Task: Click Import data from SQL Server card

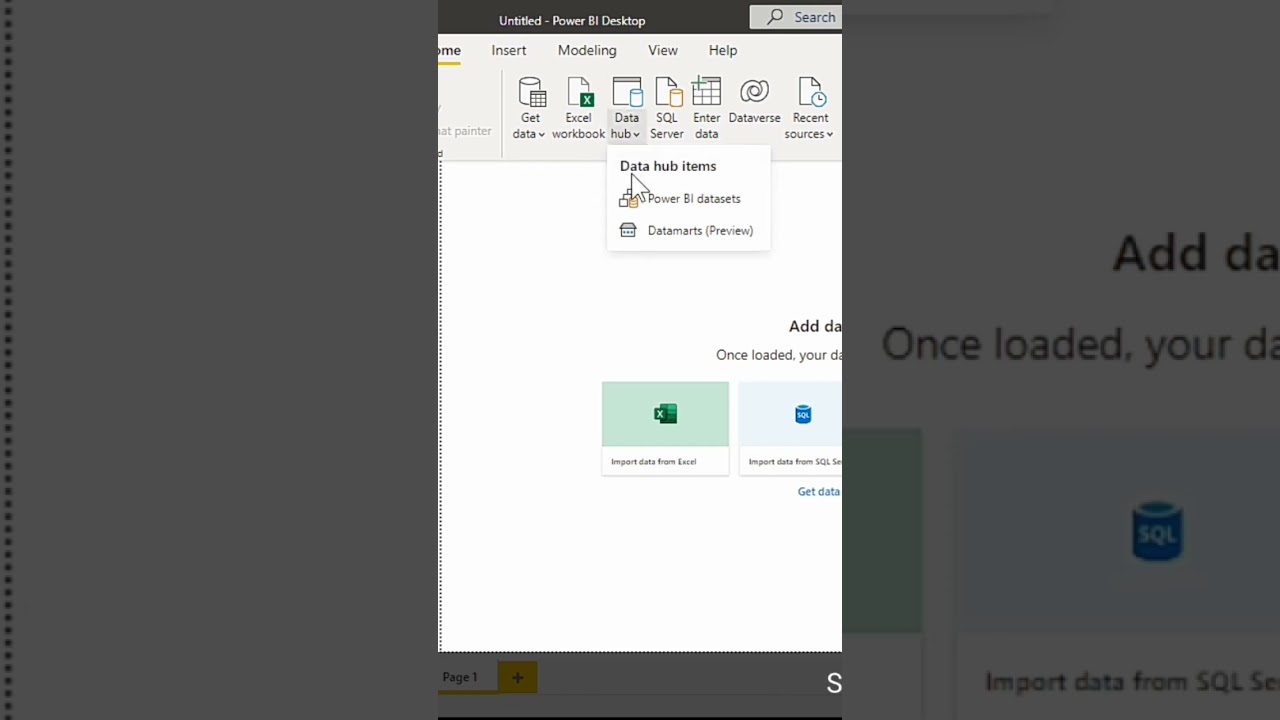Action: point(790,428)
